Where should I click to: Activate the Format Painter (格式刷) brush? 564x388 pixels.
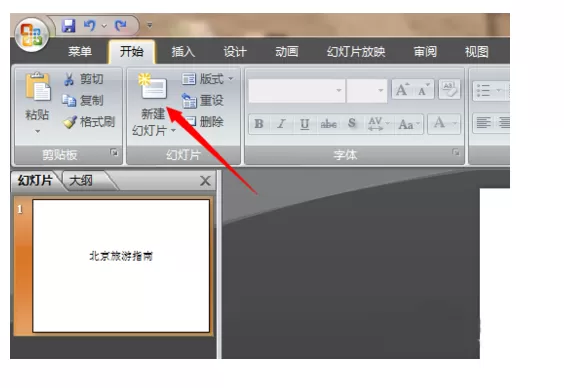[x=89, y=122]
